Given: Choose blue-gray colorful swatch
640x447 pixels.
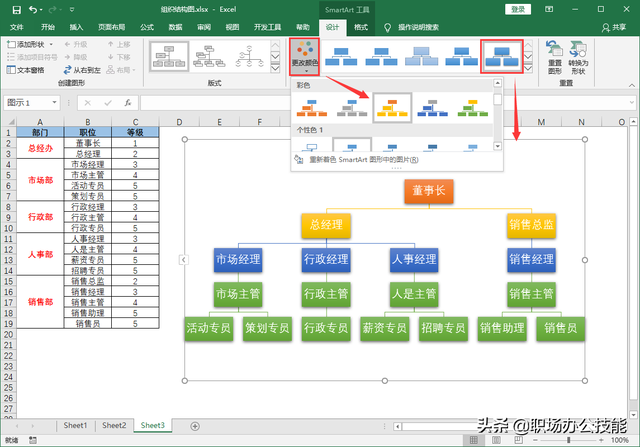Looking at the screenshot, I should 433,108.
